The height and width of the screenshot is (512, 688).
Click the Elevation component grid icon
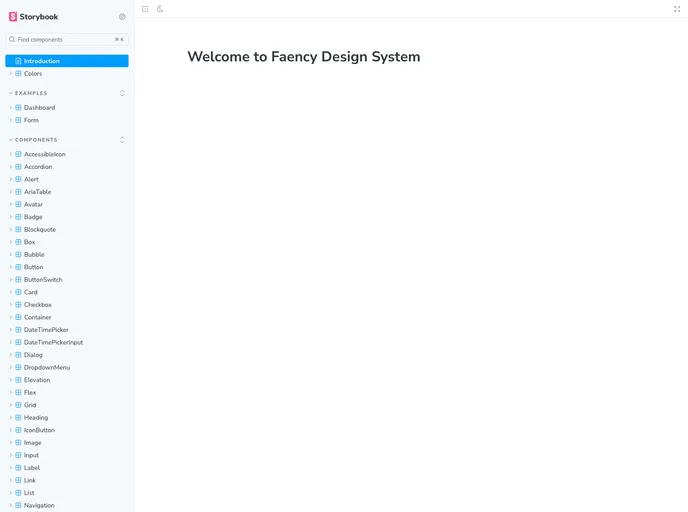pyautogui.click(x=18, y=380)
